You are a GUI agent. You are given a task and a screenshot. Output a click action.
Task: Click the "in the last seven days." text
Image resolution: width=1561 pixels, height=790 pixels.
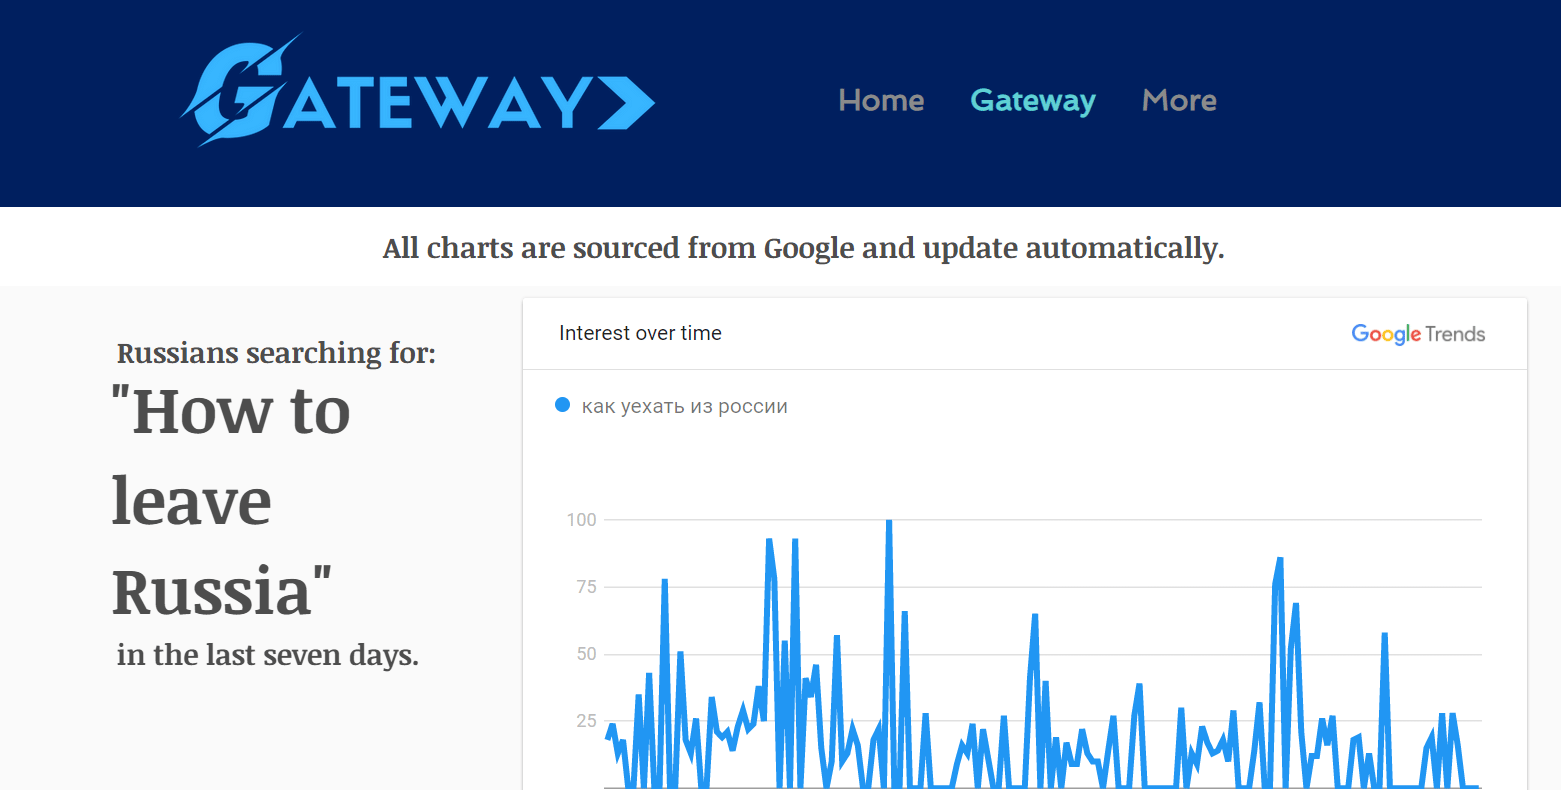[267, 655]
